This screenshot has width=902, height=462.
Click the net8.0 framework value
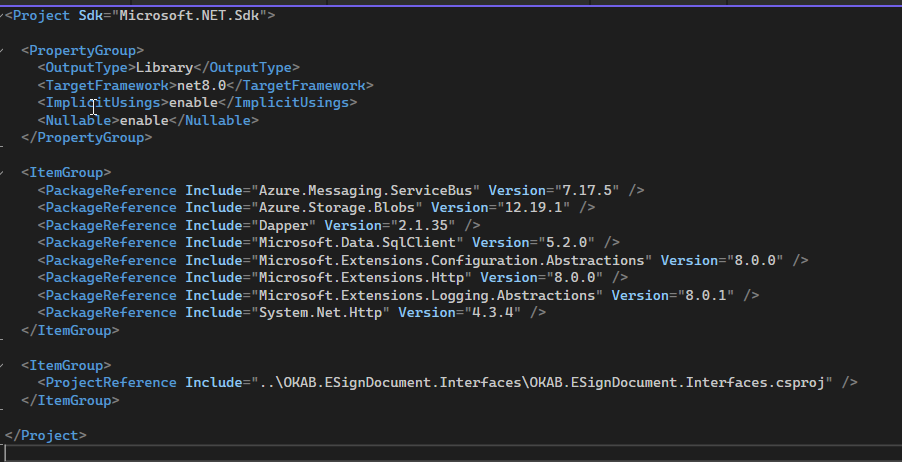click(201, 86)
